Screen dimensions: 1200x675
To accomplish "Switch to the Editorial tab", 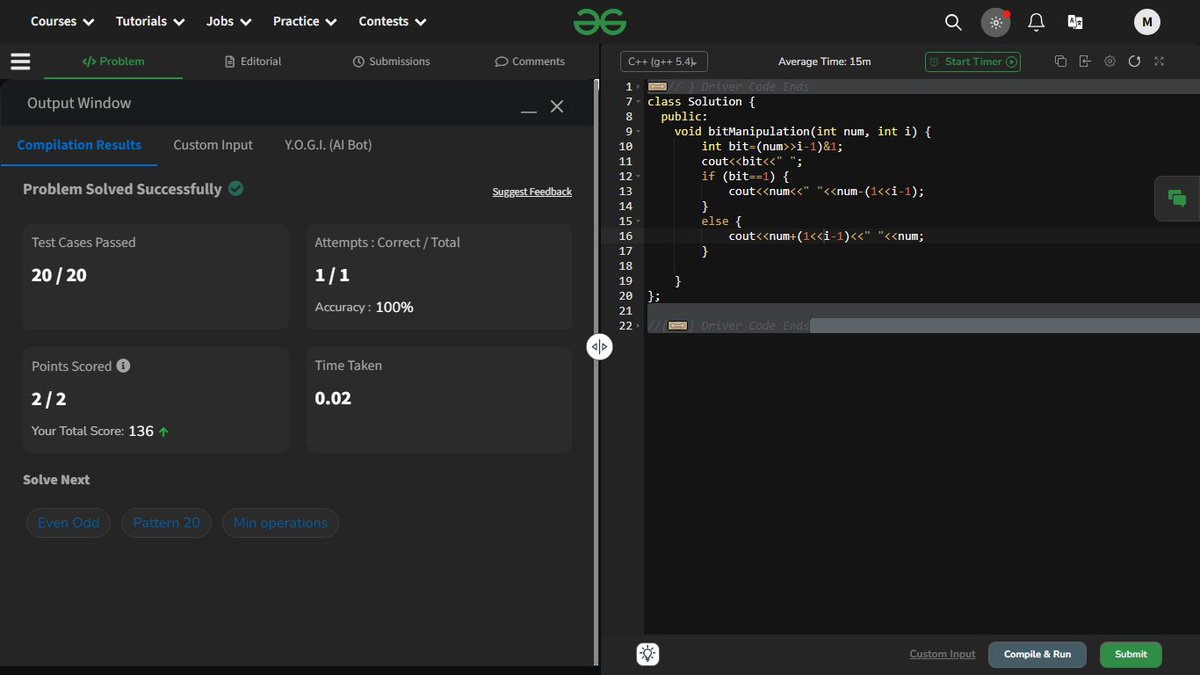I will (x=253, y=61).
